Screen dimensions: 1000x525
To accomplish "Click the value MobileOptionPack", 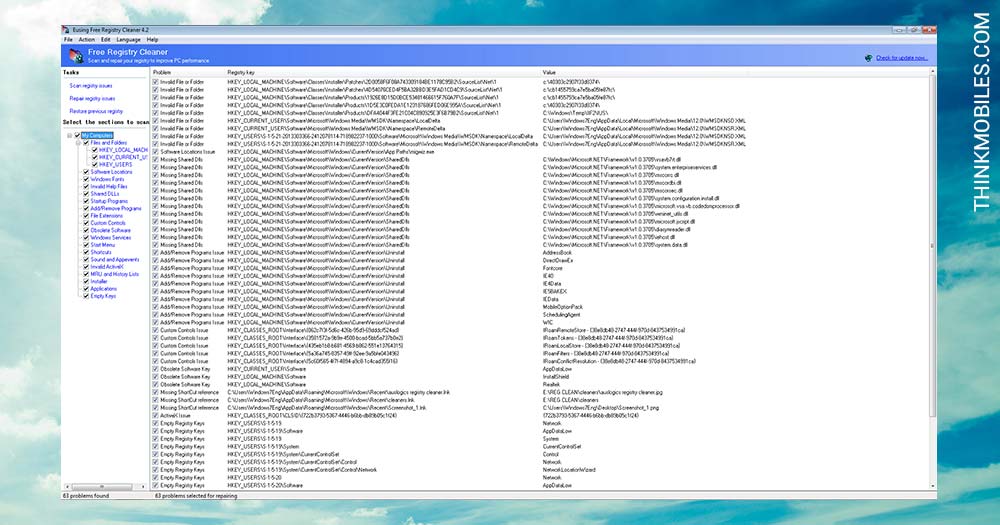I will pyautogui.click(x=562, y=307).
